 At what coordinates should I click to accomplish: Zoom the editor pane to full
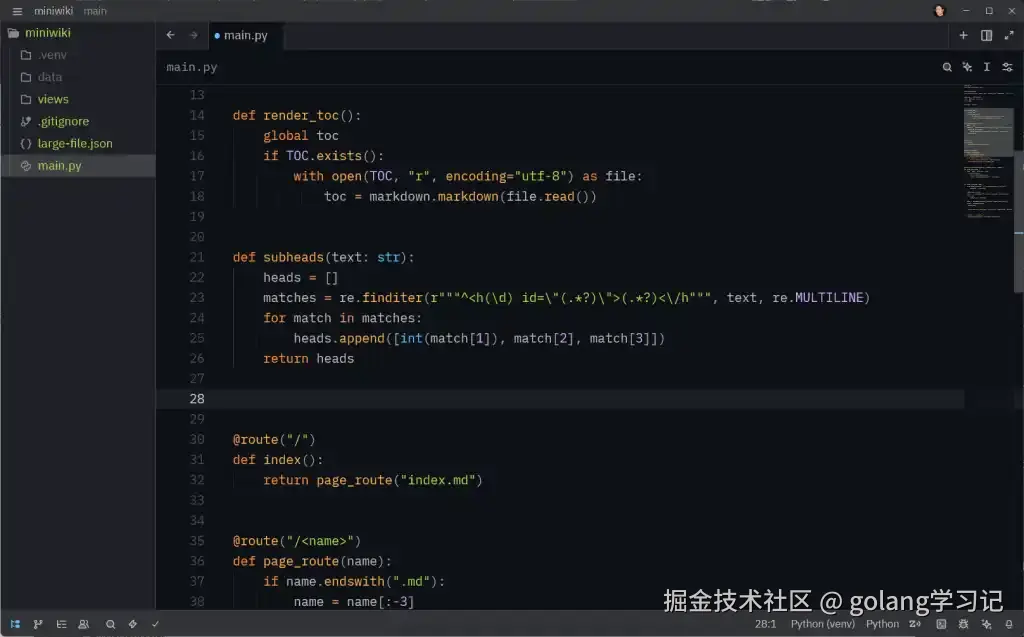point(1009,35)
